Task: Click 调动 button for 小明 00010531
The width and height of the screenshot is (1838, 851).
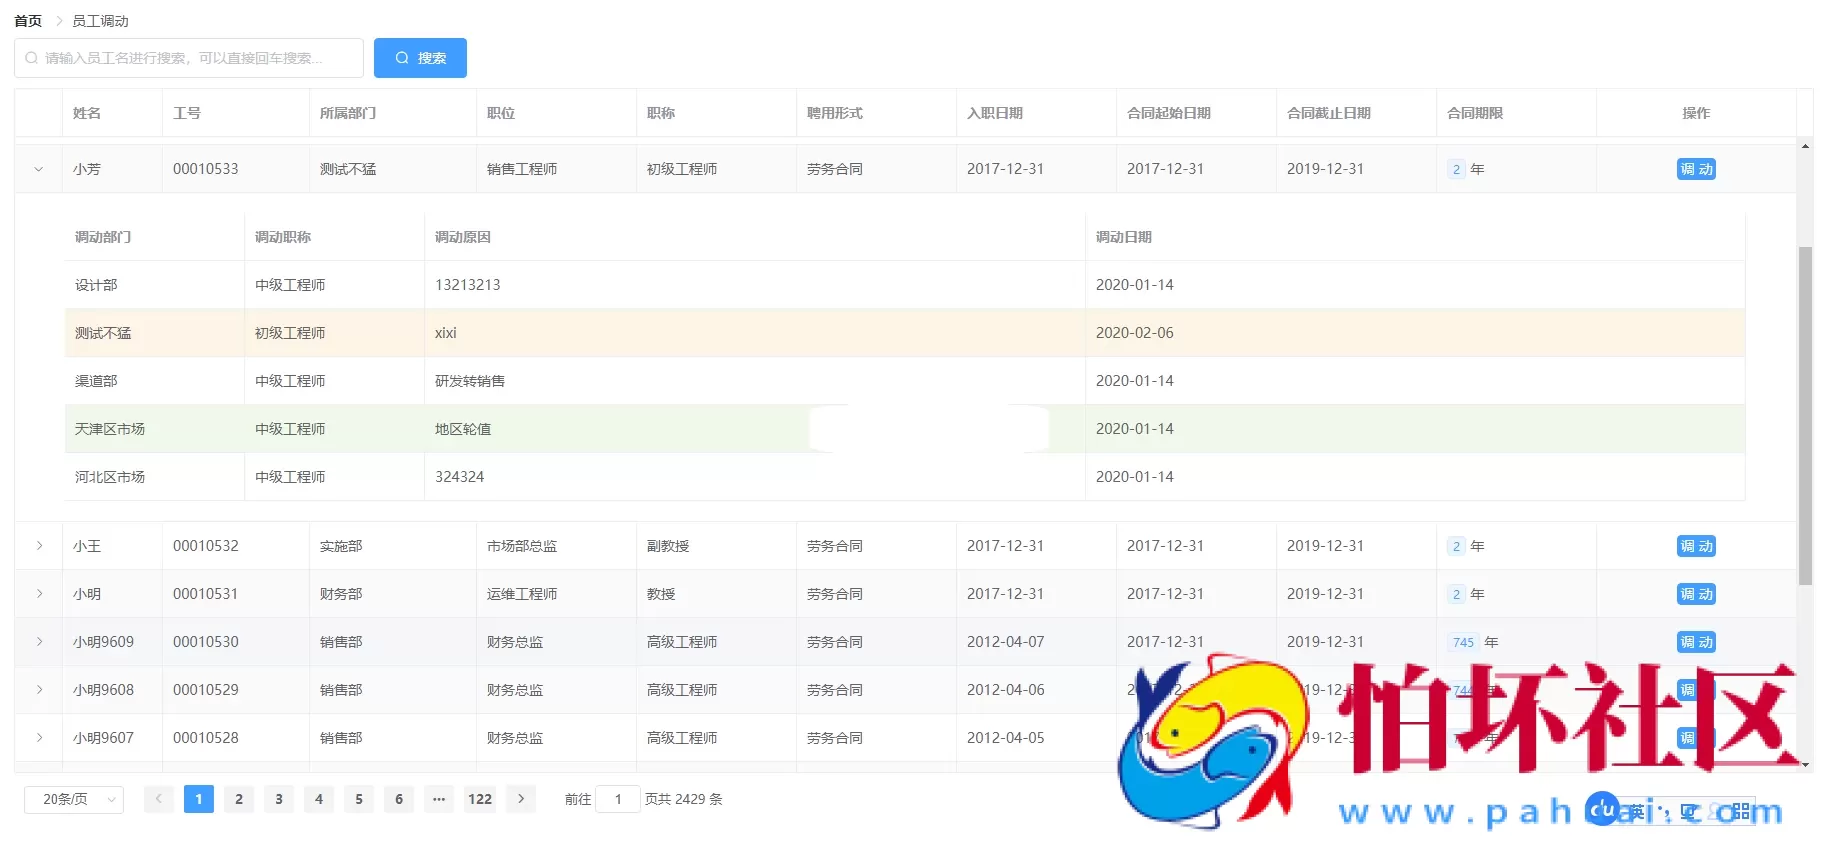Action: (x=1696, y=594)
